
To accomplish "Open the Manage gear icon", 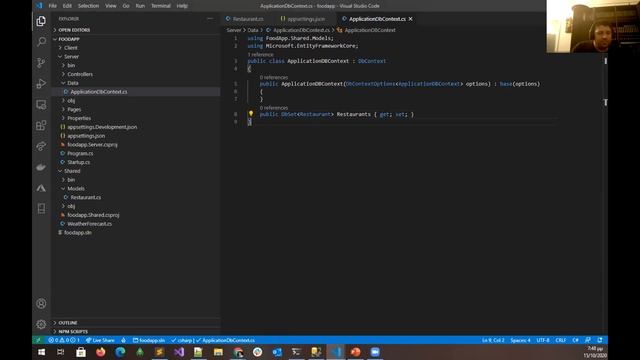I will pyautogui.click(x=41, y=324).
